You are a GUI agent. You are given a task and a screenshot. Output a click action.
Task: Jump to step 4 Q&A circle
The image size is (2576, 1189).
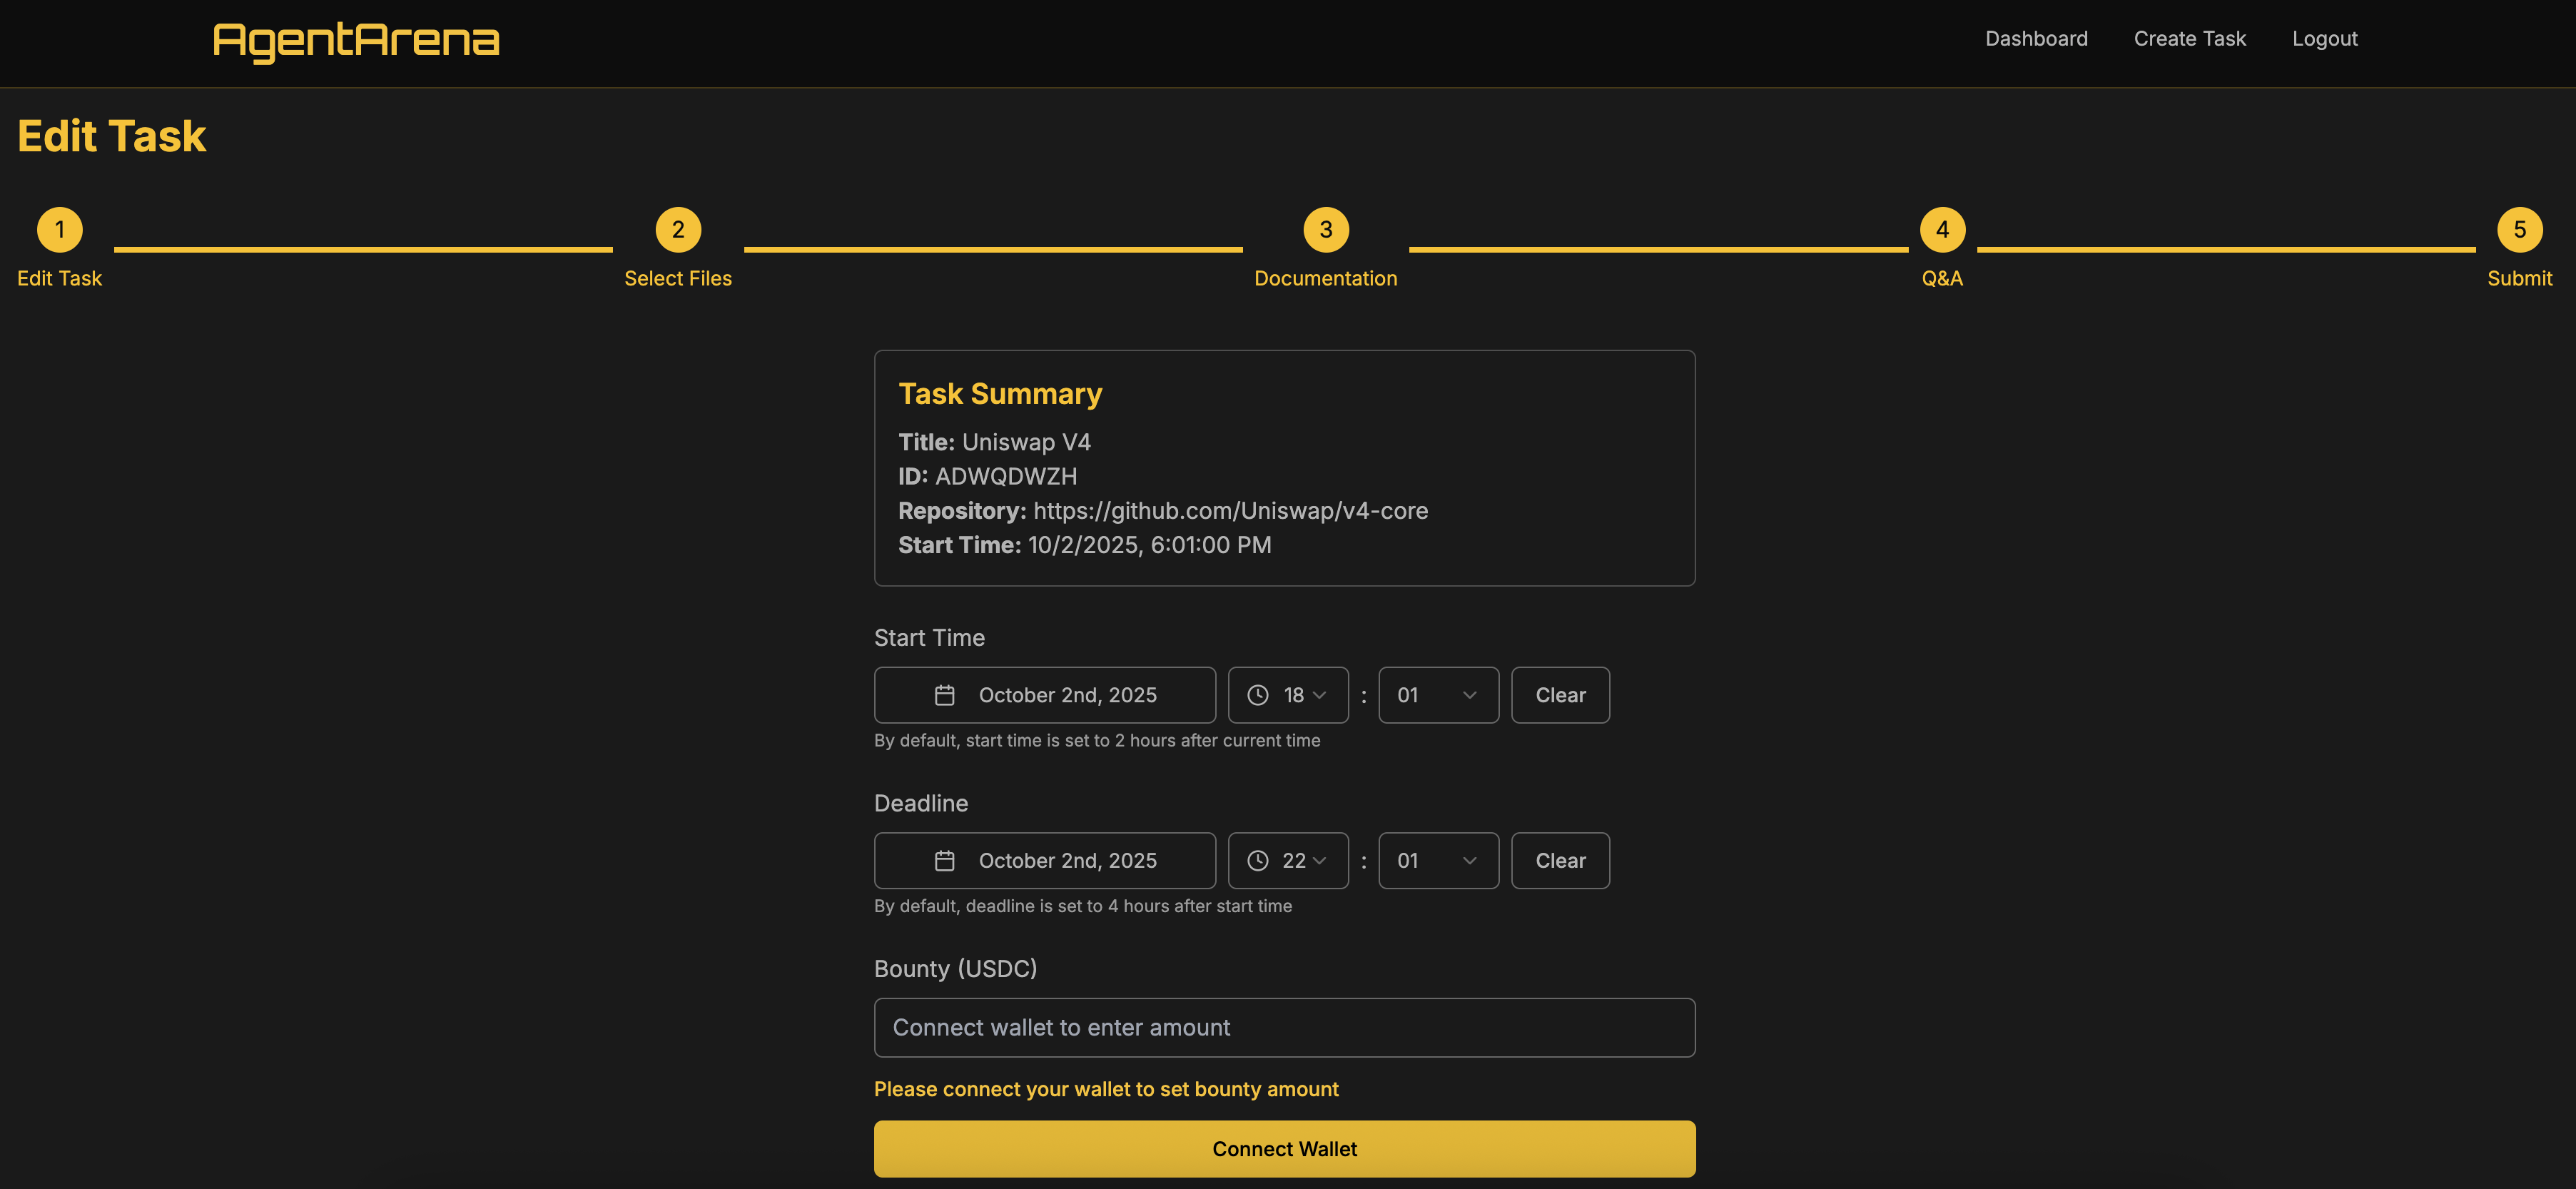(x=1941, y=230)
